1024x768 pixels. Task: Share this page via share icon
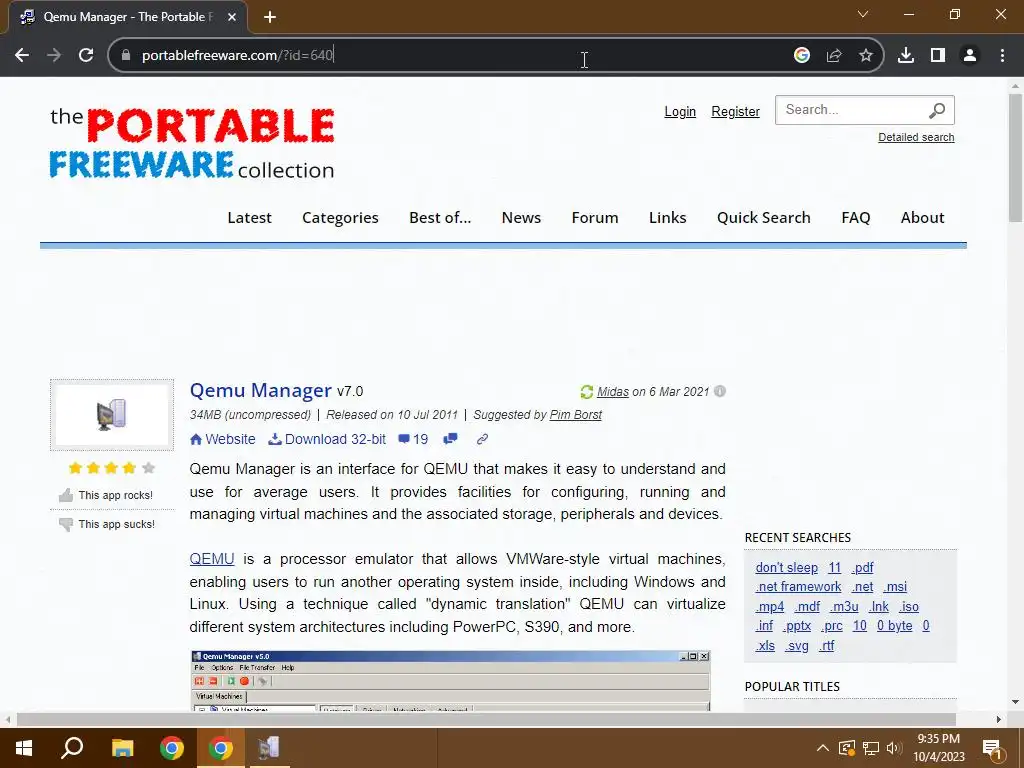834,56
